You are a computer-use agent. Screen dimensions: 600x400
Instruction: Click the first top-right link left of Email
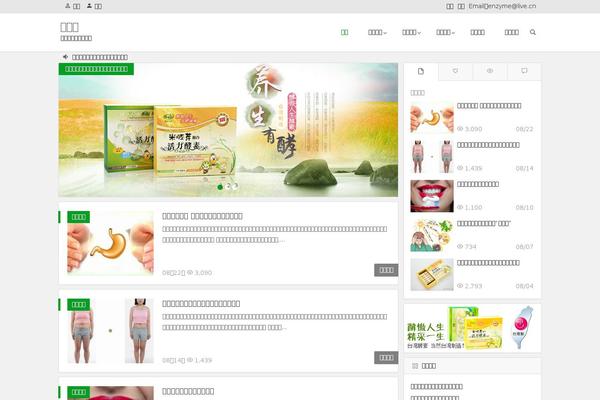[450, 6]
